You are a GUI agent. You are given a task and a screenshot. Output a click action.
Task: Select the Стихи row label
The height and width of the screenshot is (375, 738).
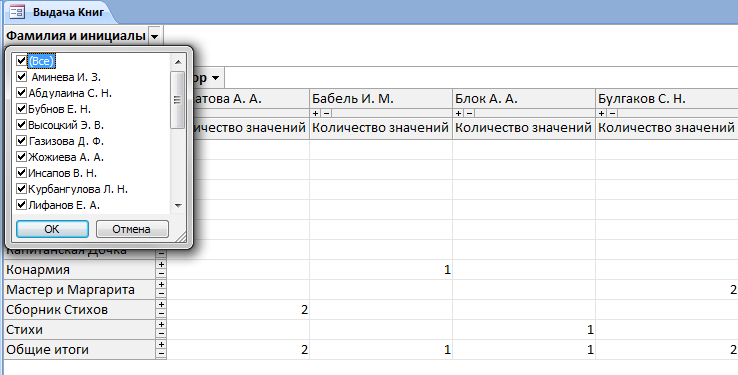point(80,329)
